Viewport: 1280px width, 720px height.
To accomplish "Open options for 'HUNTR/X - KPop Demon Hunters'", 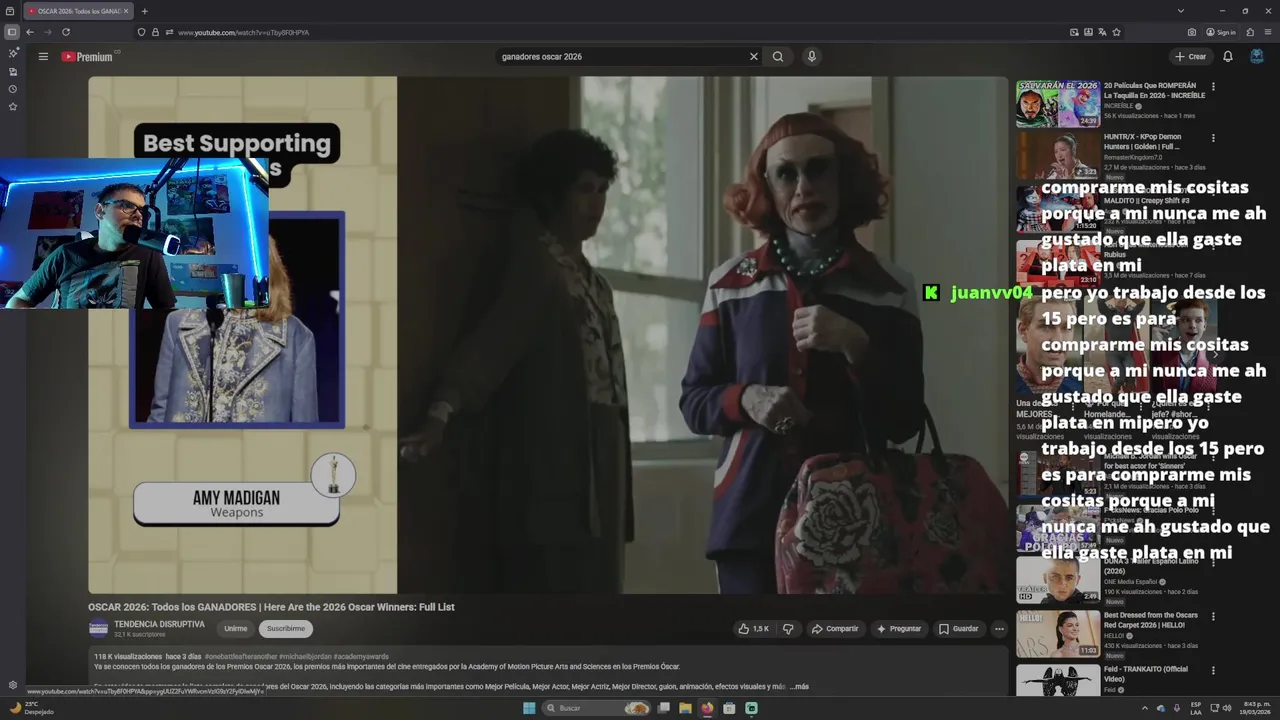I will click(x=1213, y=138).
